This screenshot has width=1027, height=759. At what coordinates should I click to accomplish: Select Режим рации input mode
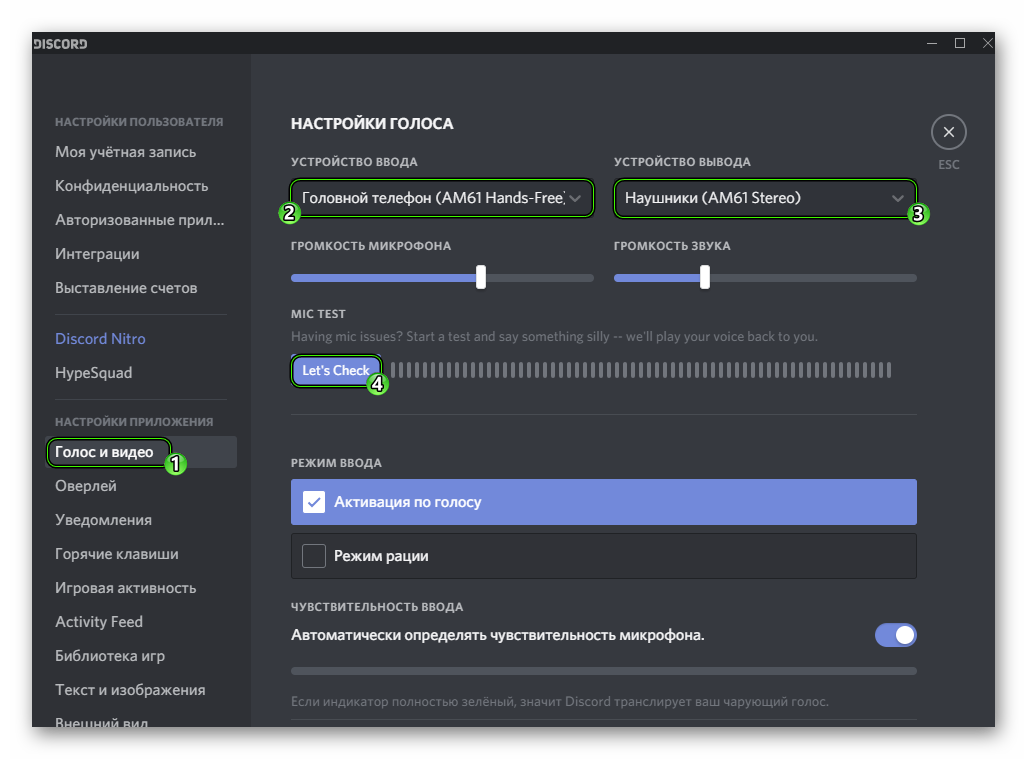(x=603, y=556)
